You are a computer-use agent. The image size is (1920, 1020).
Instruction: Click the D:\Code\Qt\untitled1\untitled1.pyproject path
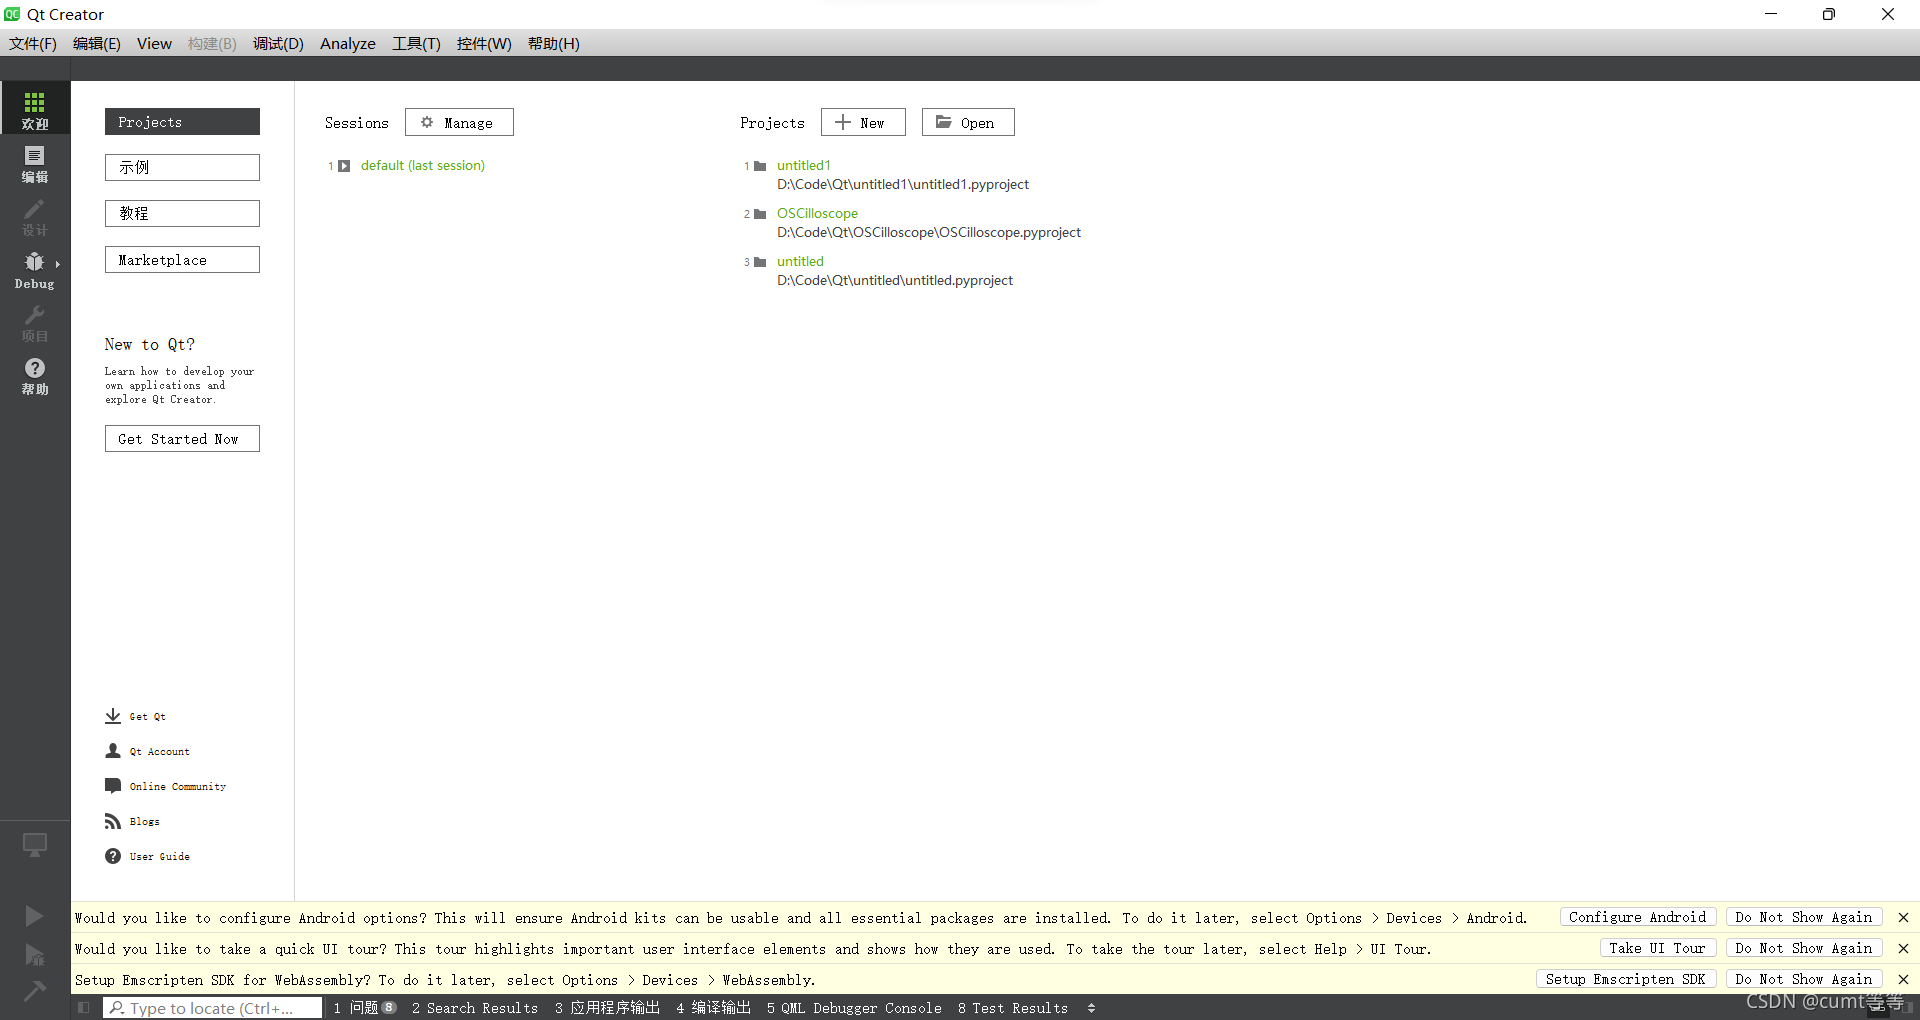point(903,185)
